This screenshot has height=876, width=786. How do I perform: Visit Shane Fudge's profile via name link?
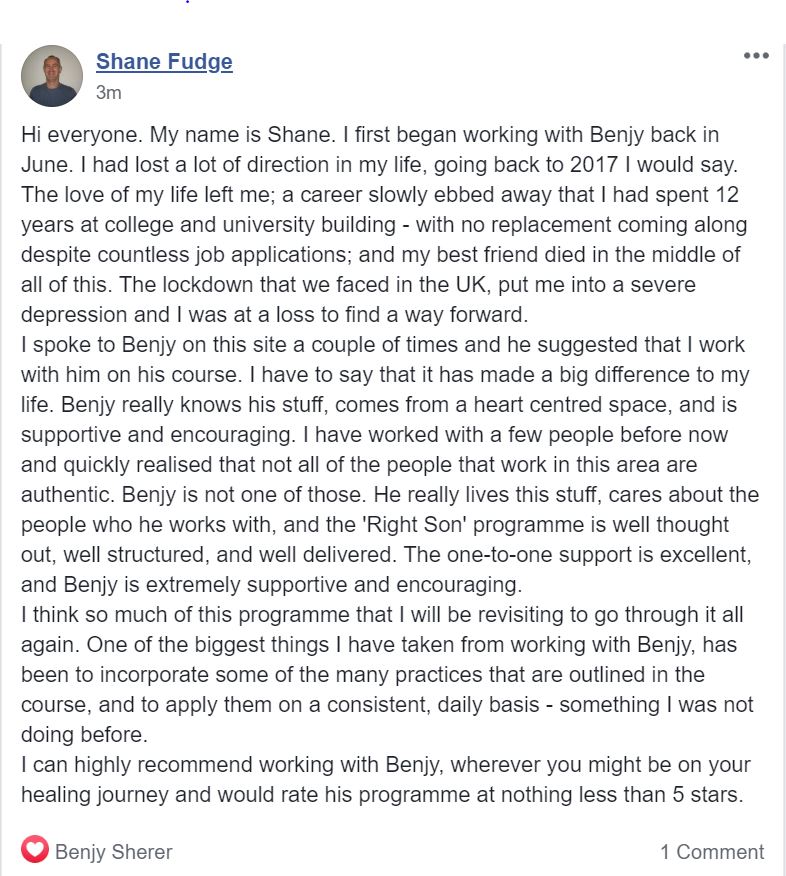[x=164, y=61]
